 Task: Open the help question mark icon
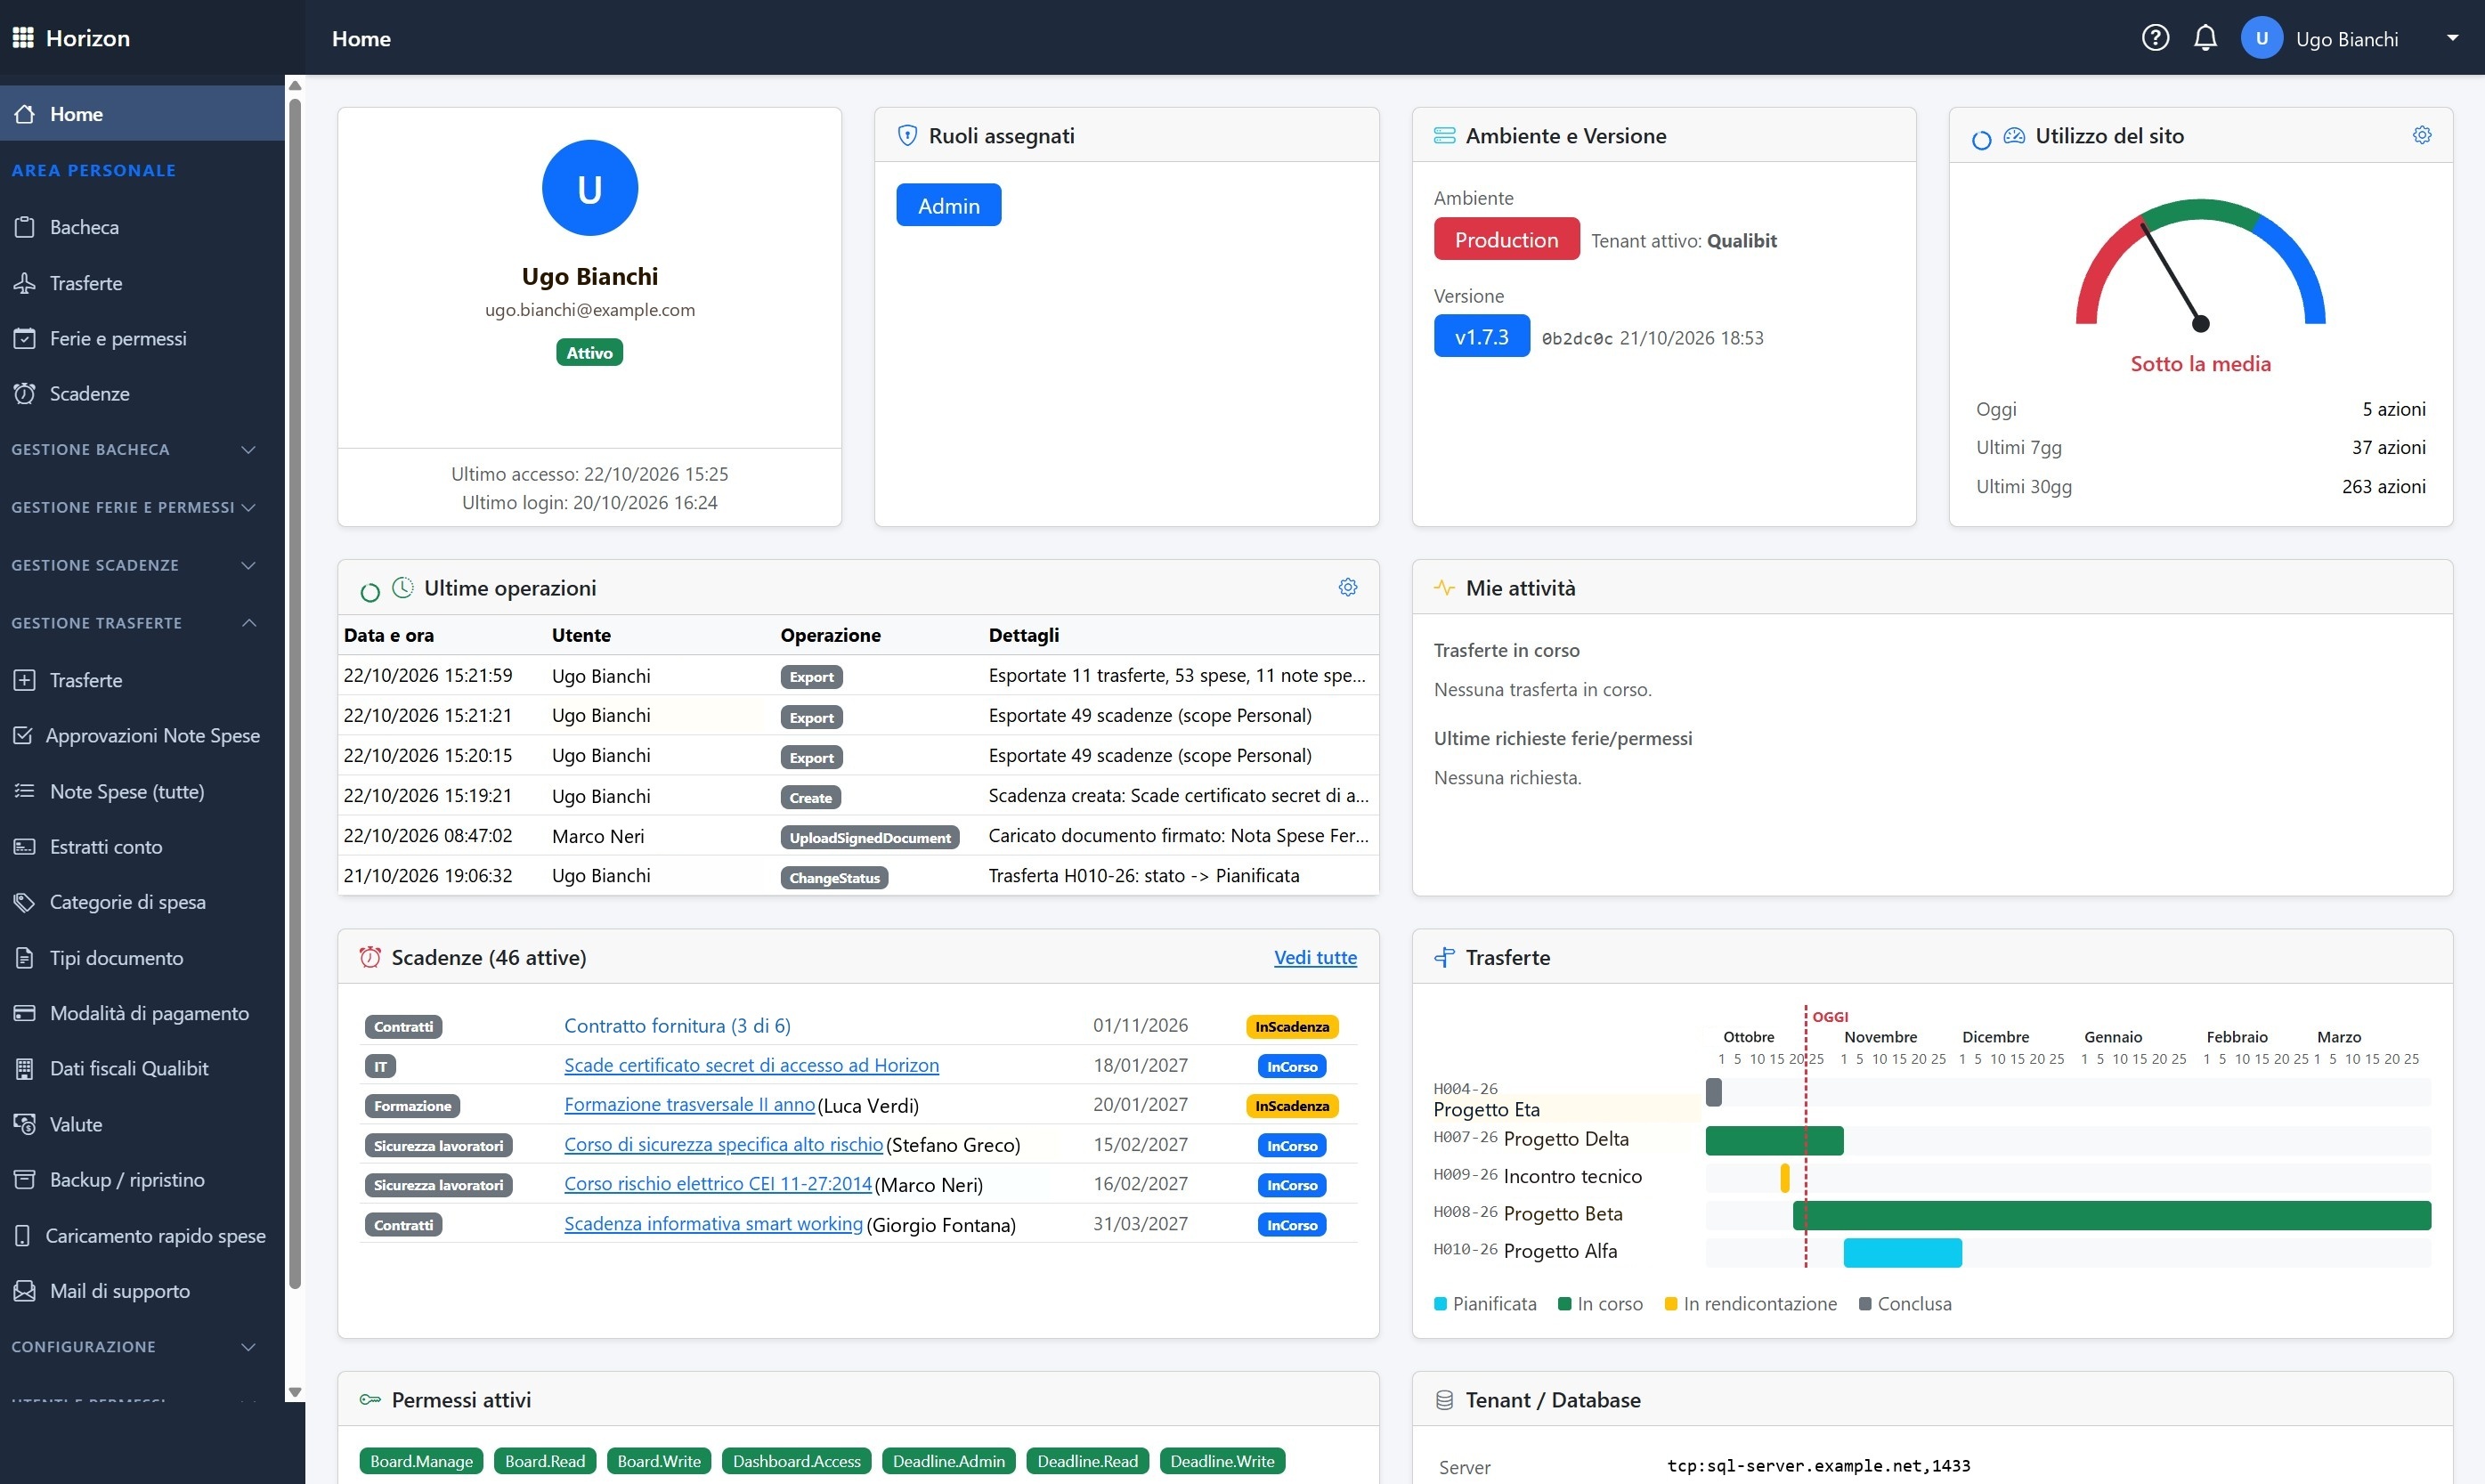2155,38
